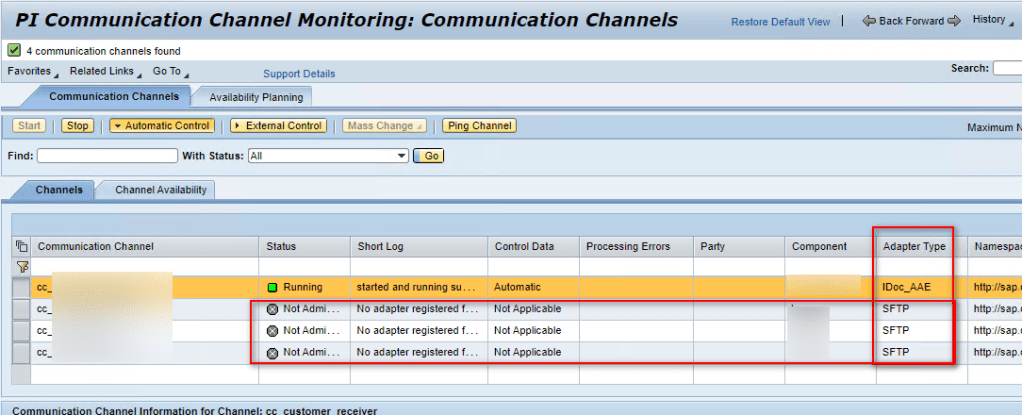Click the Restore Default View link
Viewport: 1022px width, 415px height.
[780, 22]
